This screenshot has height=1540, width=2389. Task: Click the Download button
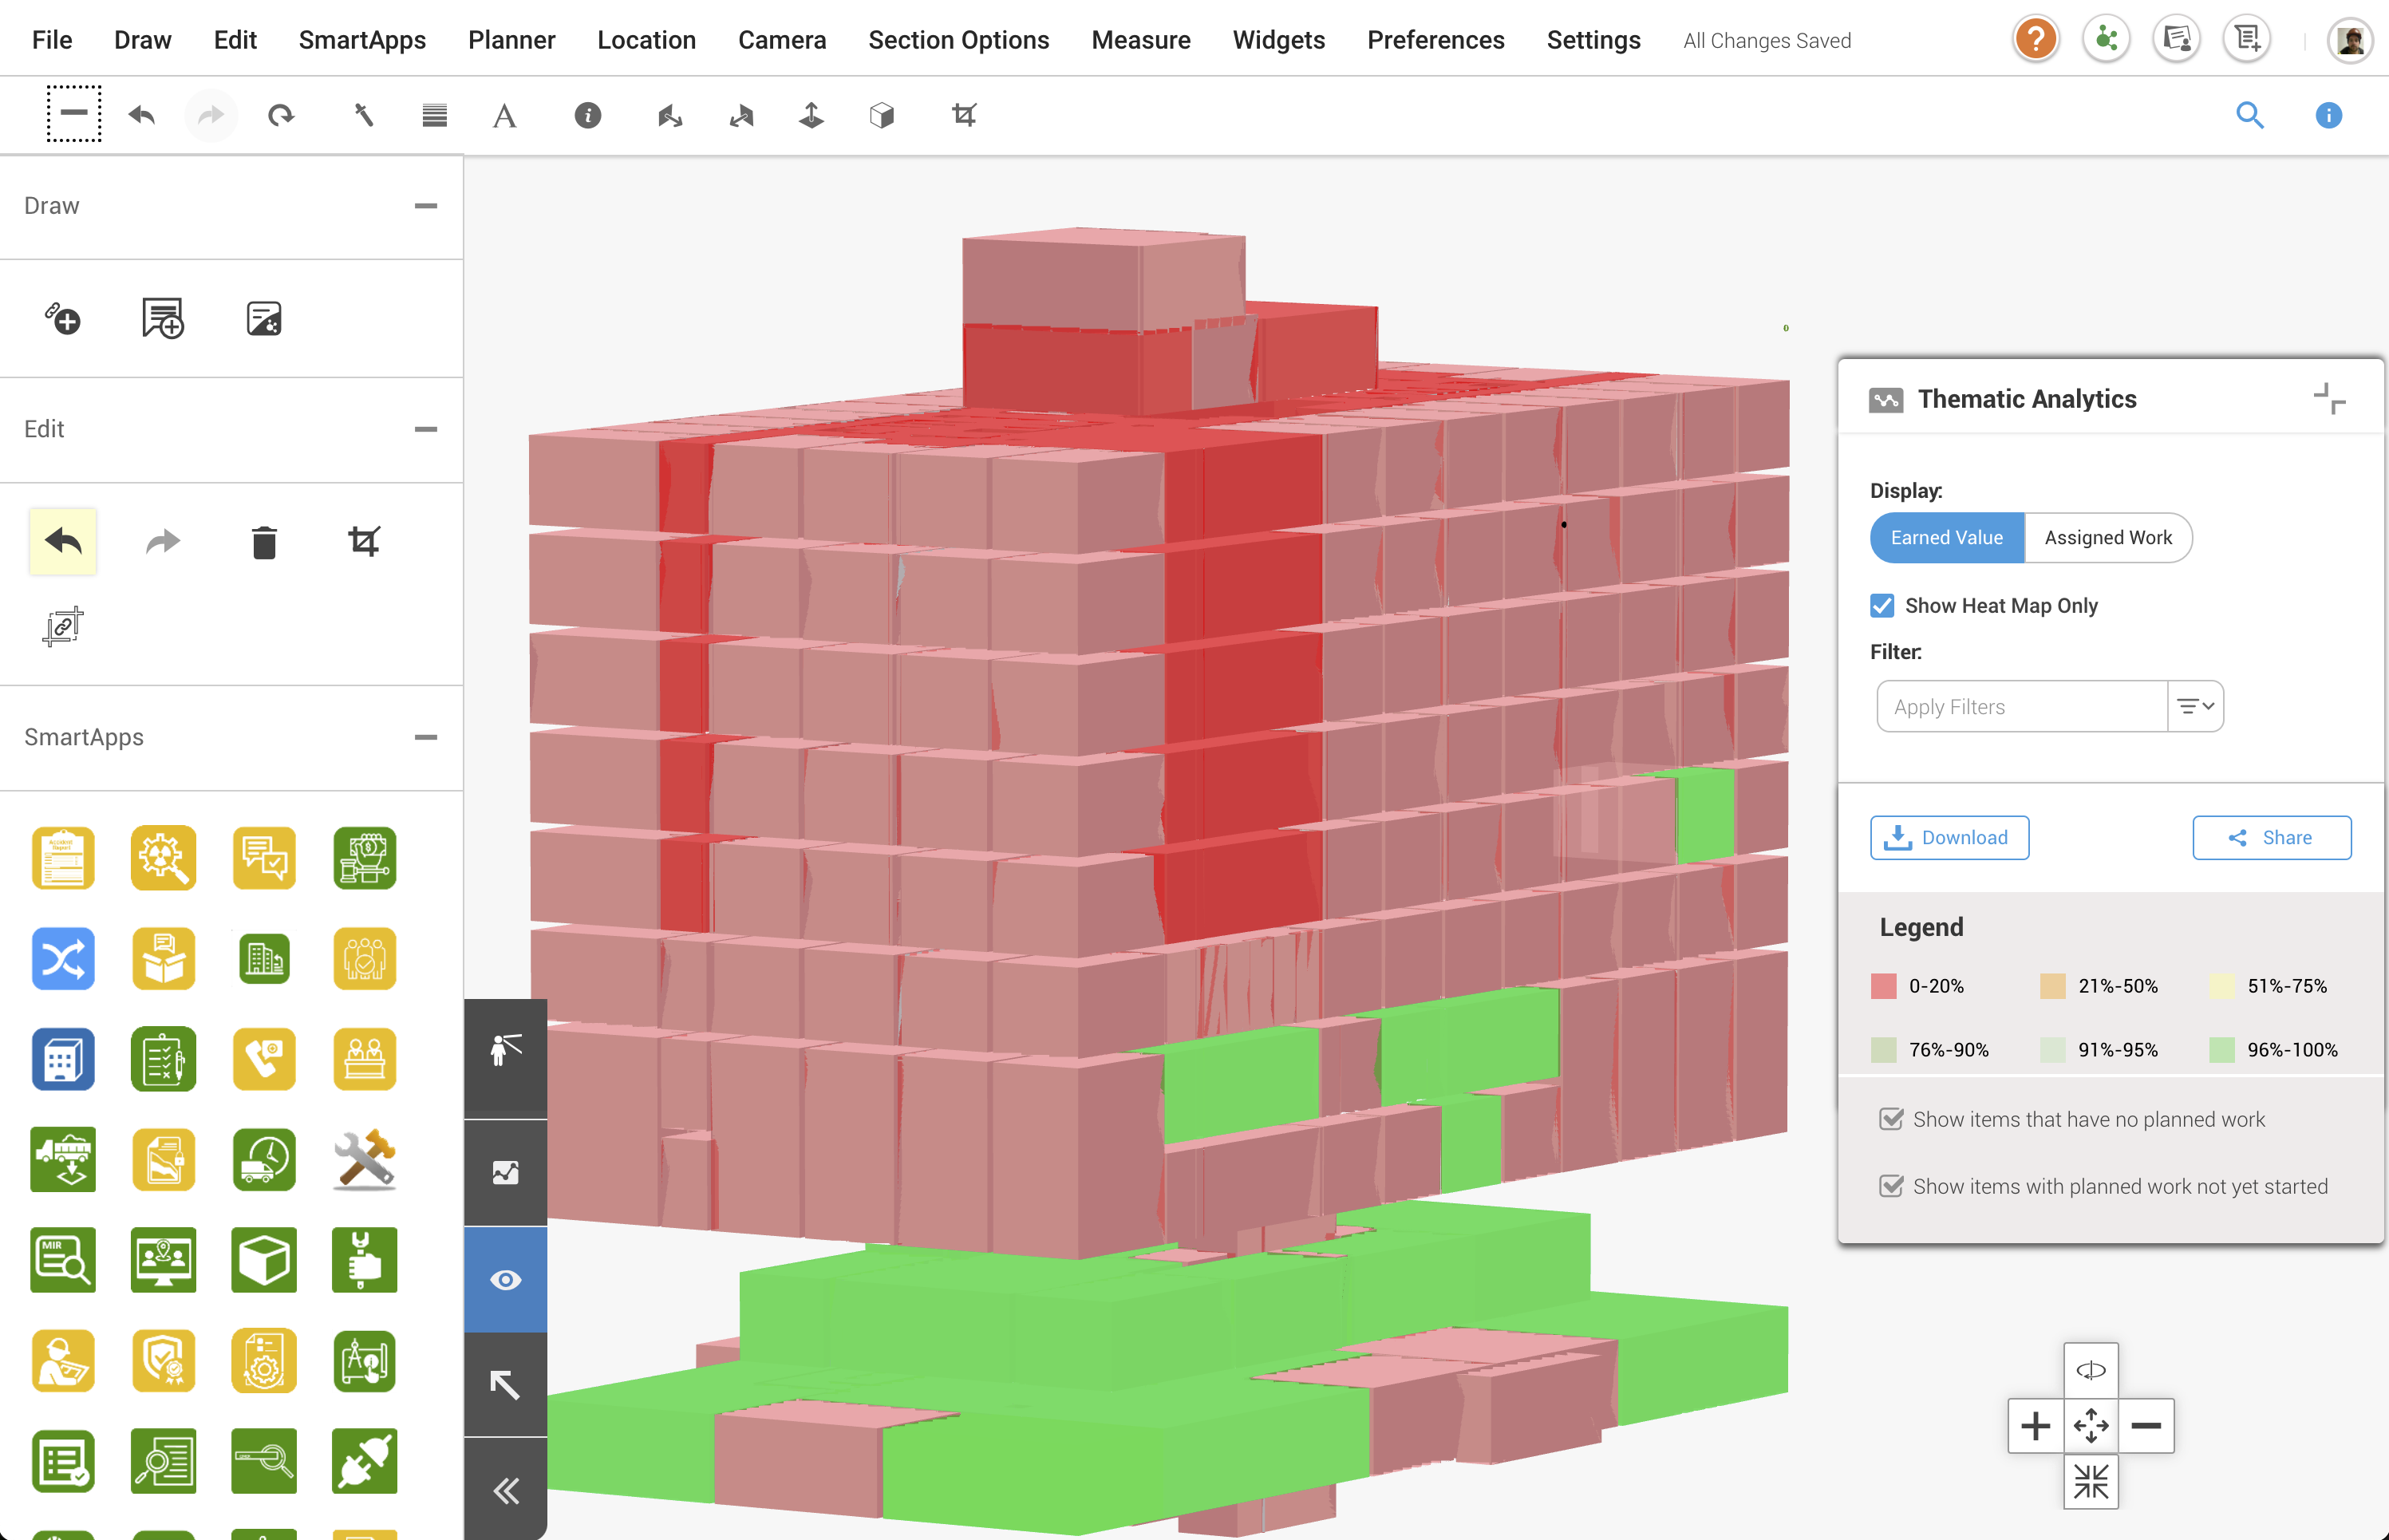tap(1949, 838)
